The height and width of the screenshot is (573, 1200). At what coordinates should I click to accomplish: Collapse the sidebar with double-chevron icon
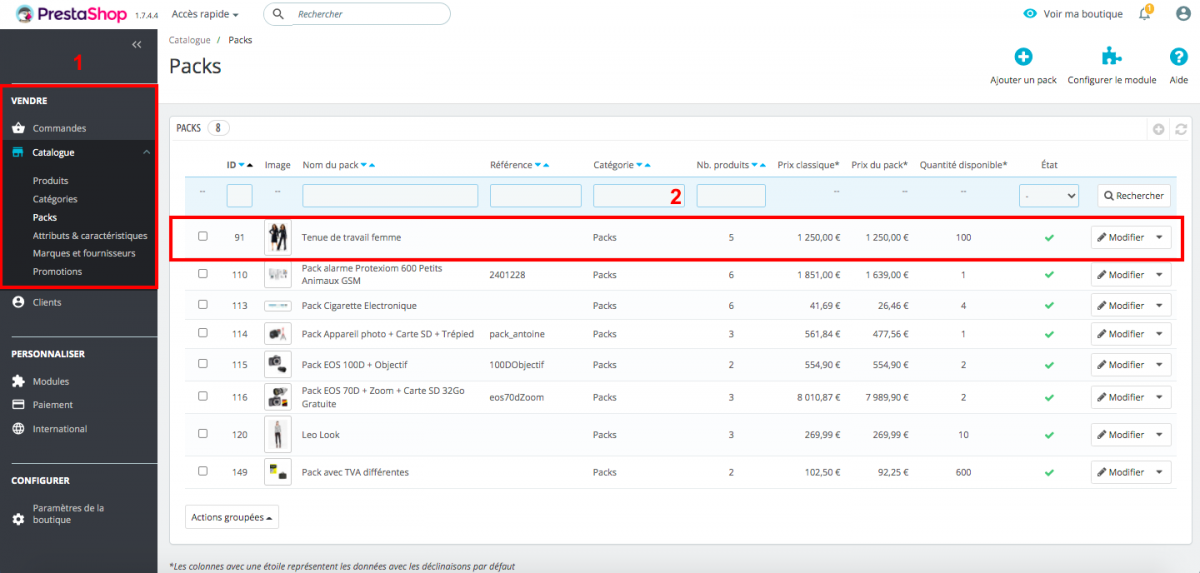tap(137, 45)
